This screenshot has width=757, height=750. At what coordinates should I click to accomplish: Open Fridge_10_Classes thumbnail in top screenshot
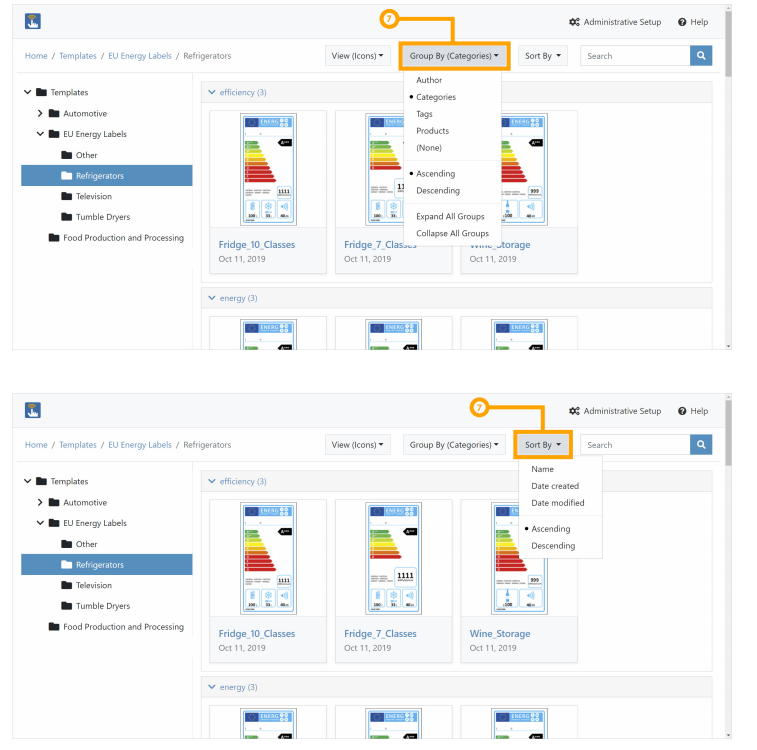point(268,169)
